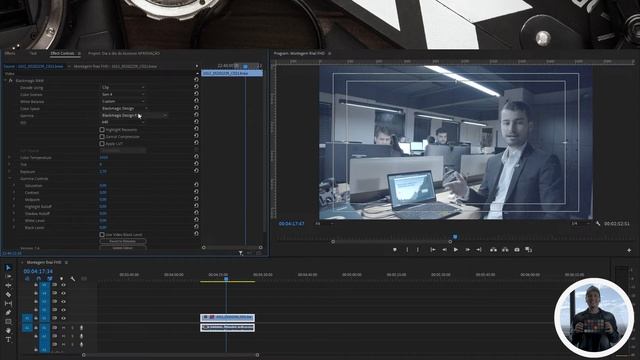Screen dimensions: 640x360
Task: Open the Color Space dropdown
Action: [125, 109]
